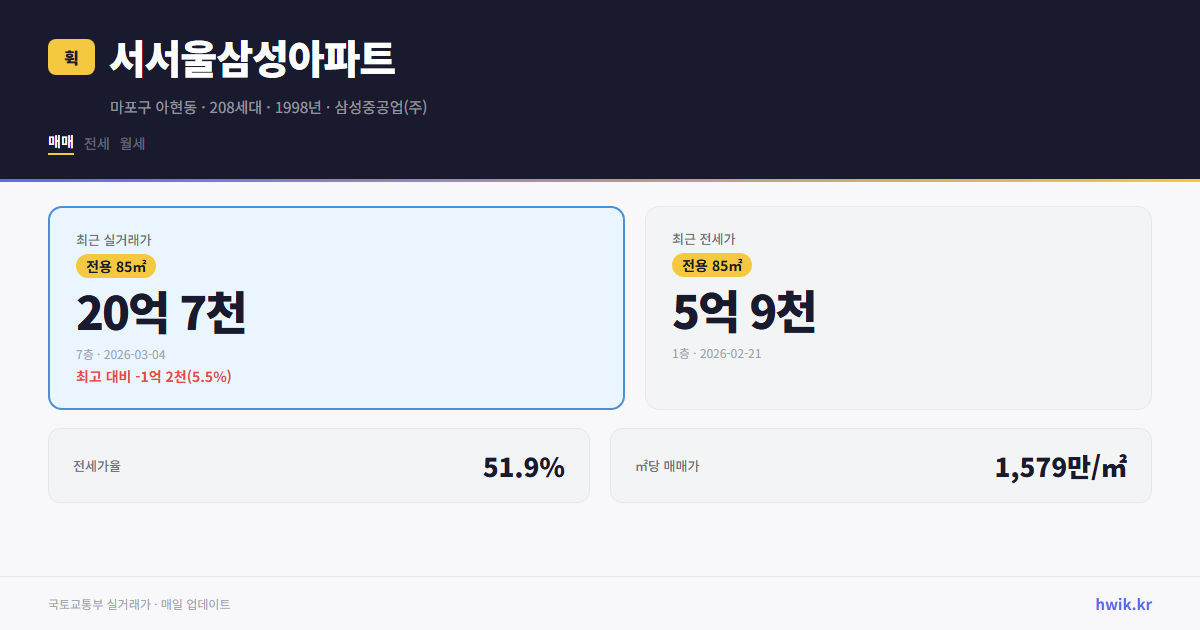Open the ㎡당 매매가 1,579만 panel
1200x630 pixels.
pos(880,465)
